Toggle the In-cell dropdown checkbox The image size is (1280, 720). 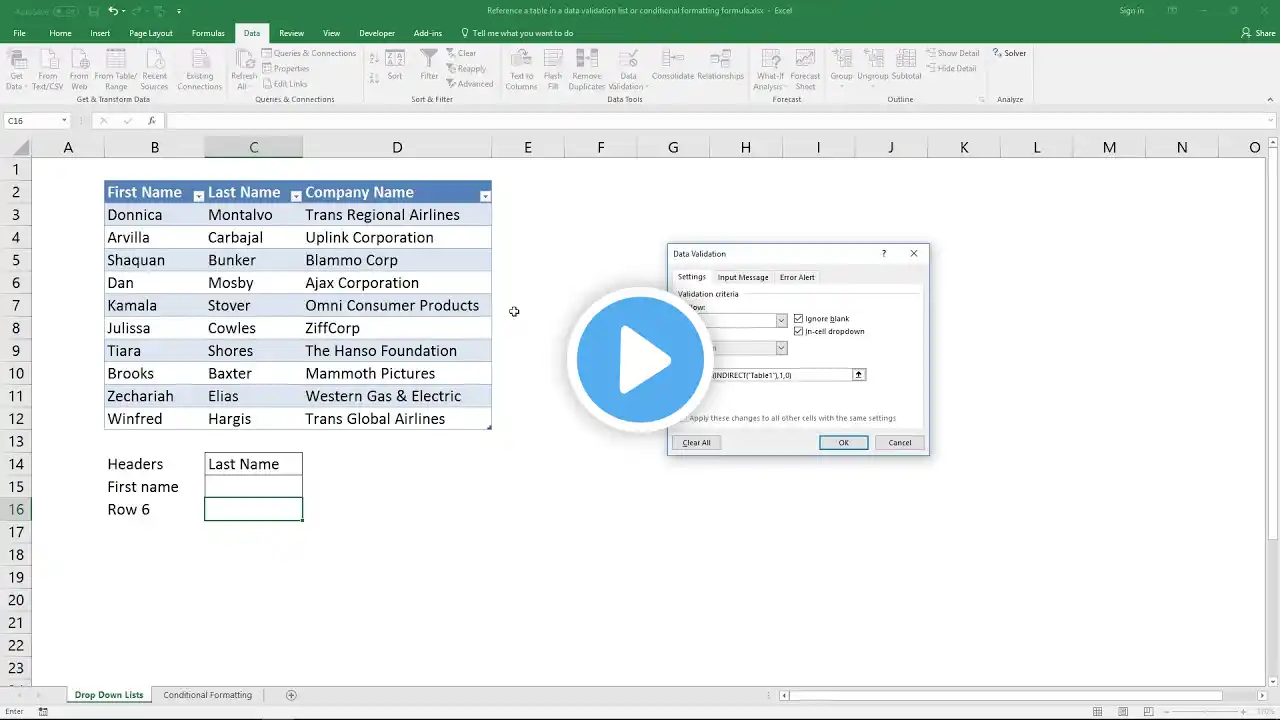click(x=798, y=331)
